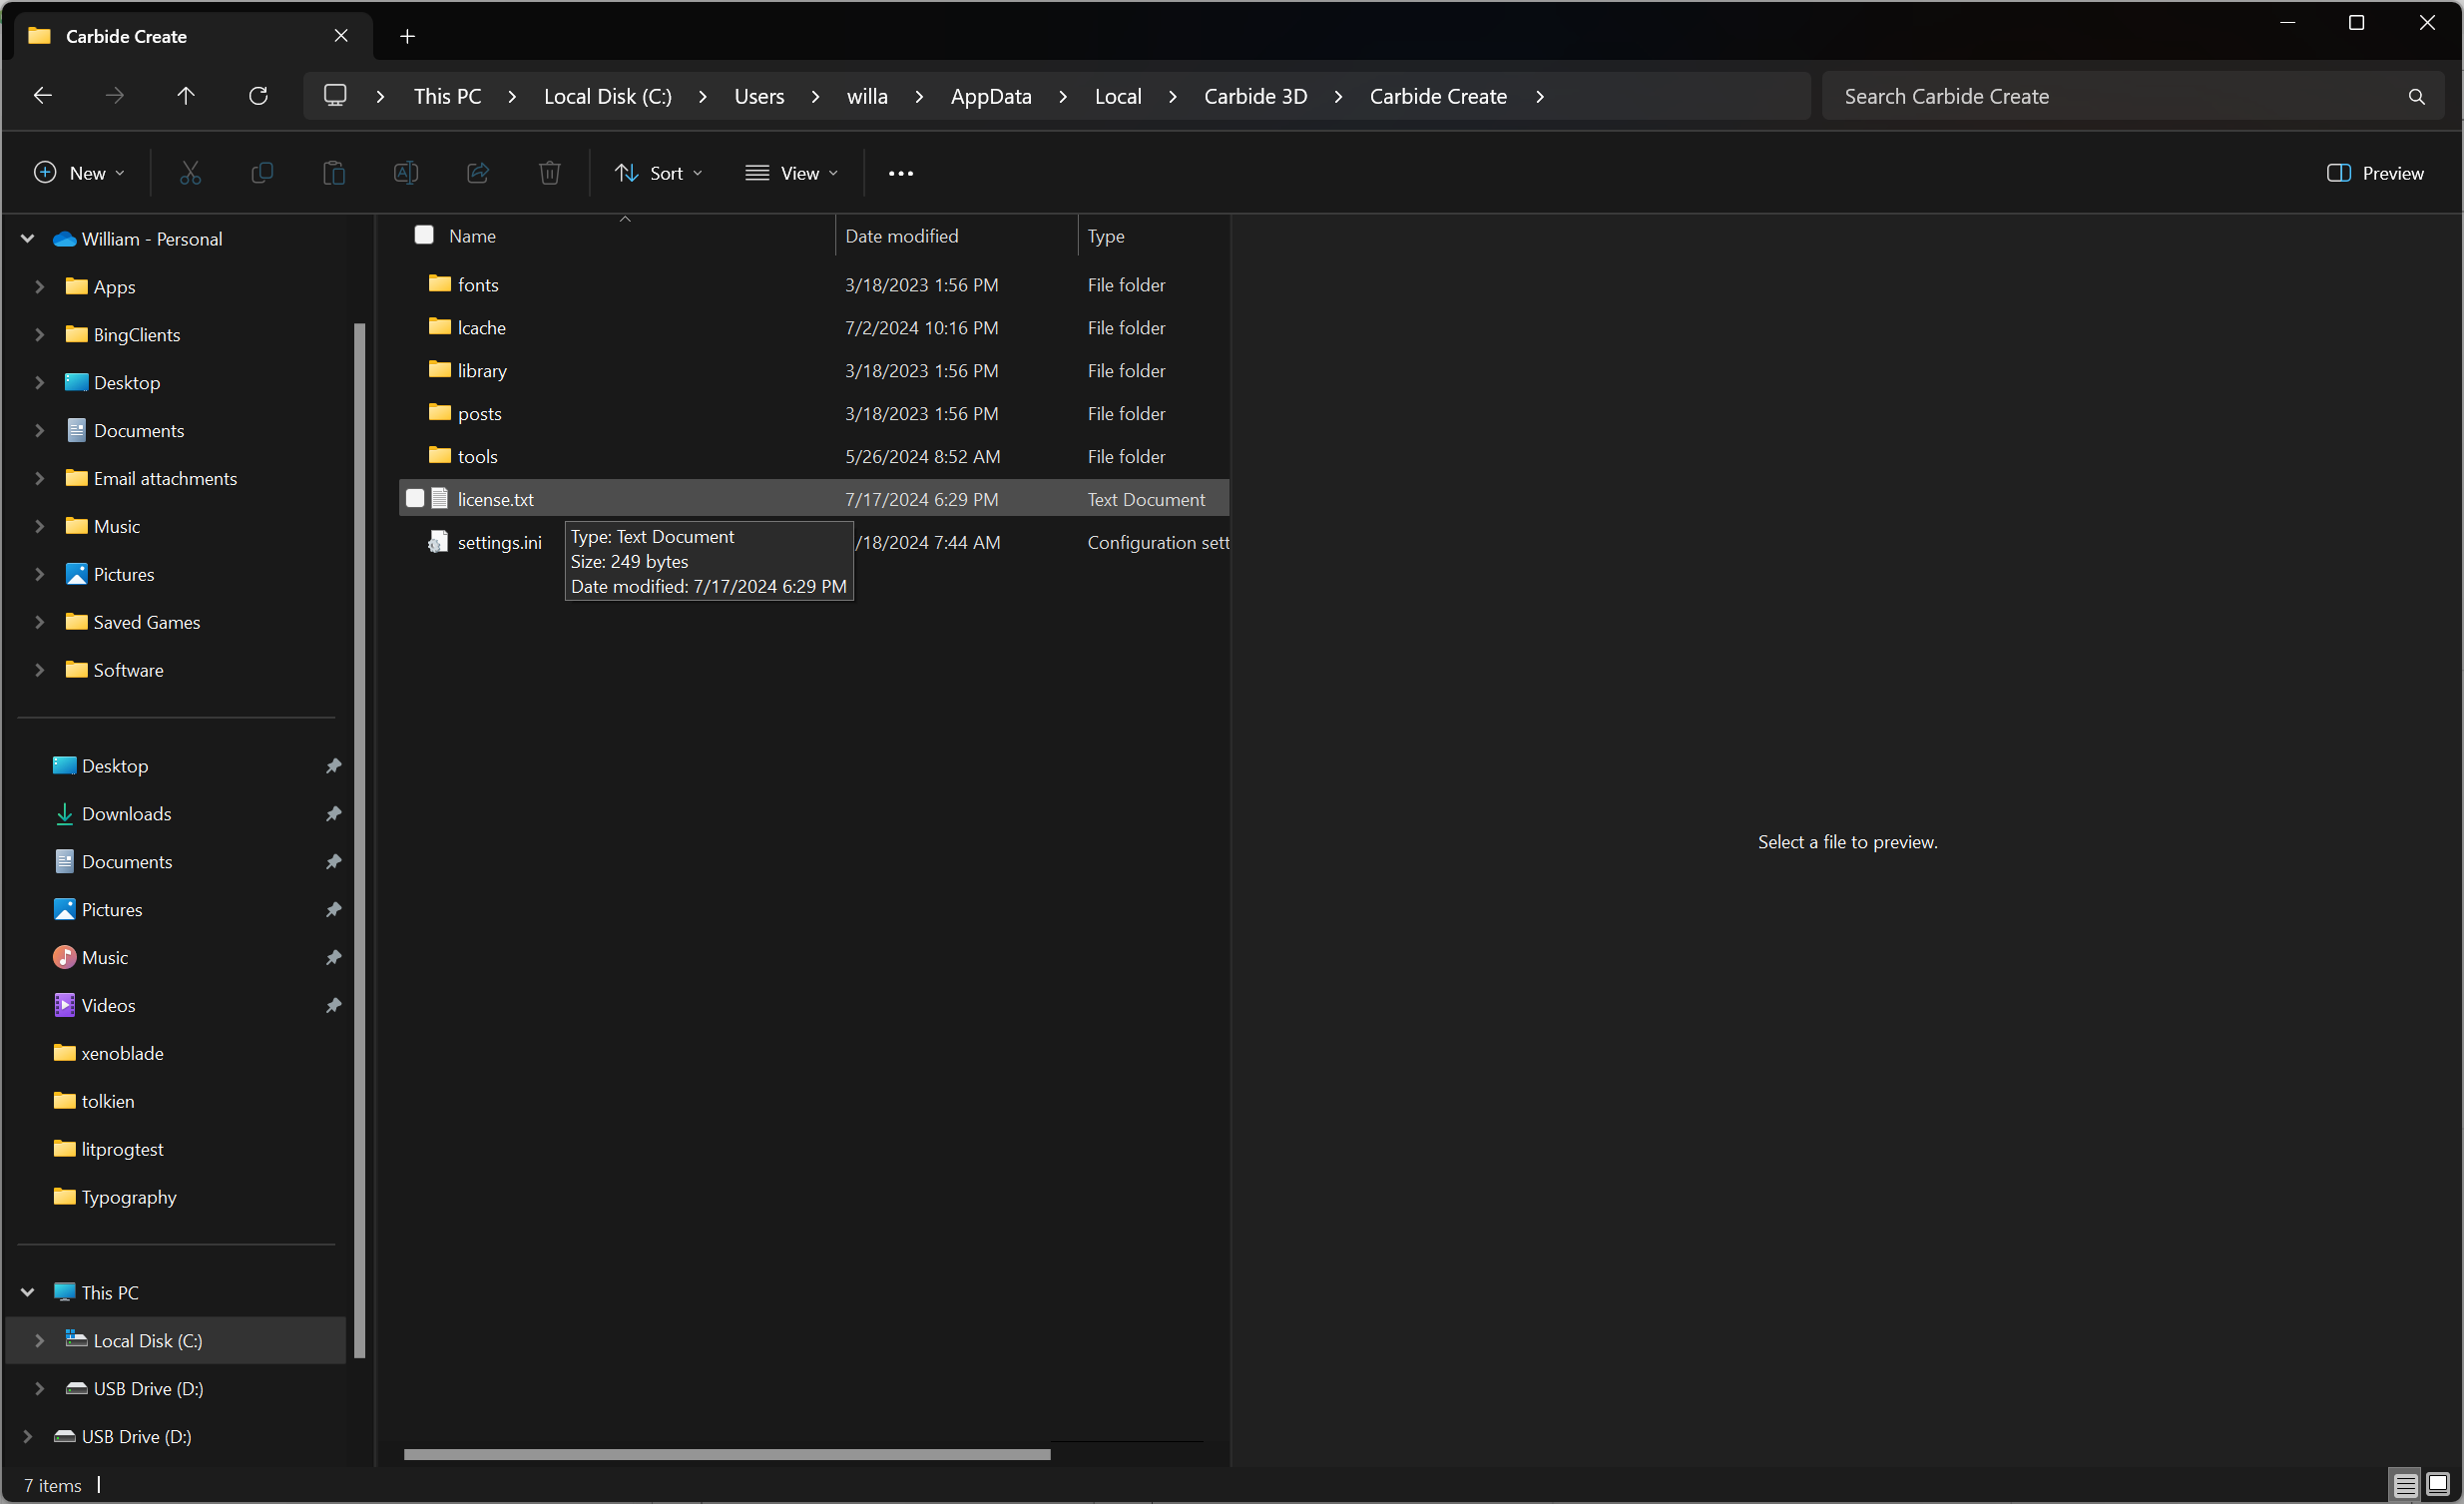Open tolkien folder in quick access
This screenshot has width=2464, height=1504.
pyautogui.click(x=108, y=1101)
